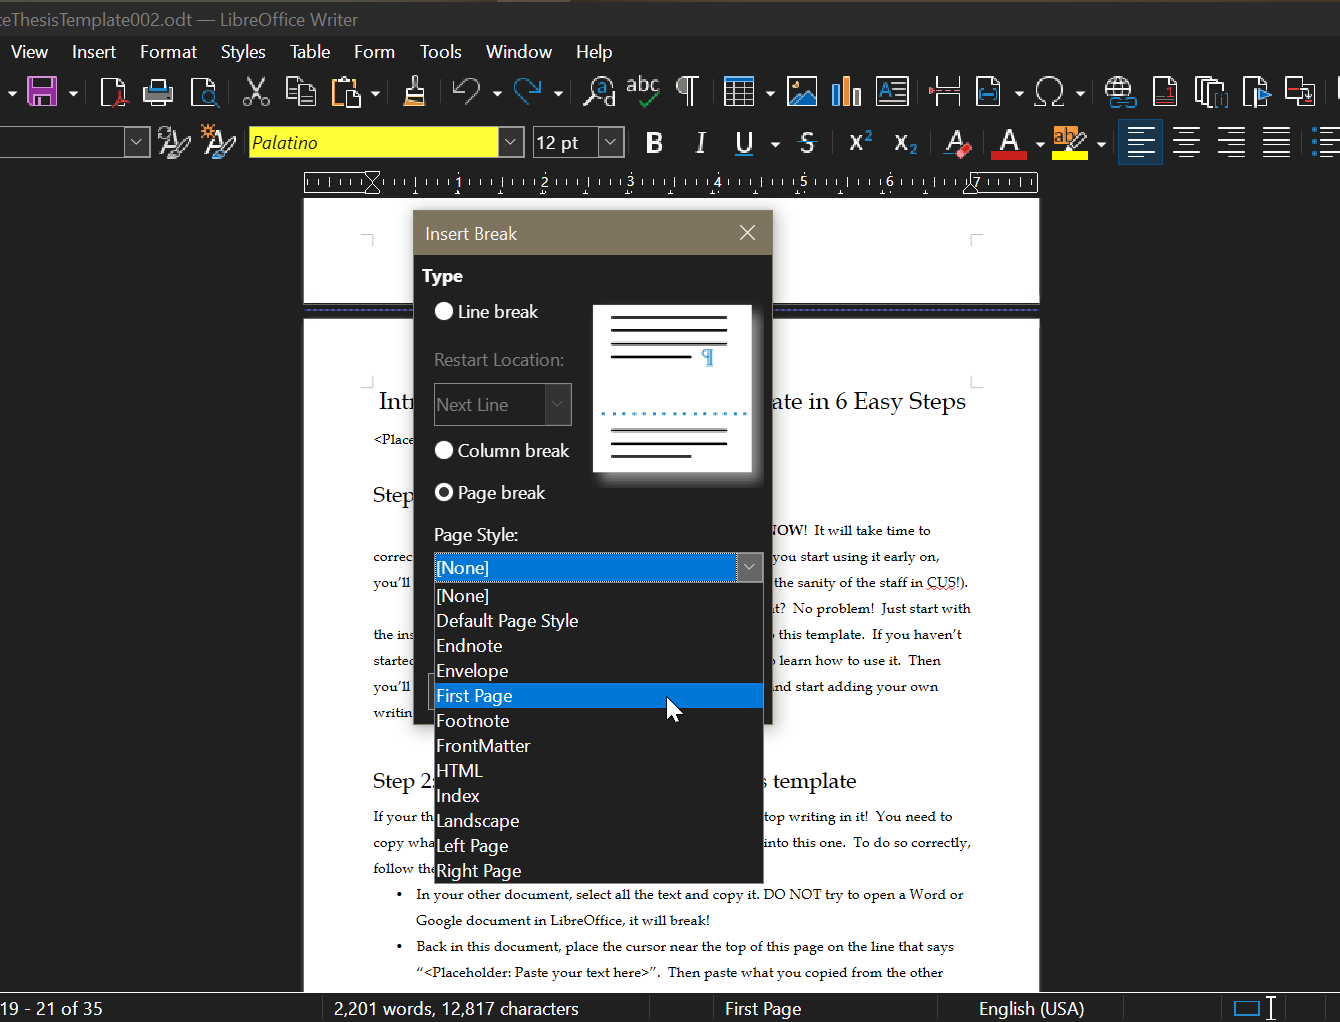Click the Insert Image icon
This screenshot has width=1340, height=1022.
point(802,92)
